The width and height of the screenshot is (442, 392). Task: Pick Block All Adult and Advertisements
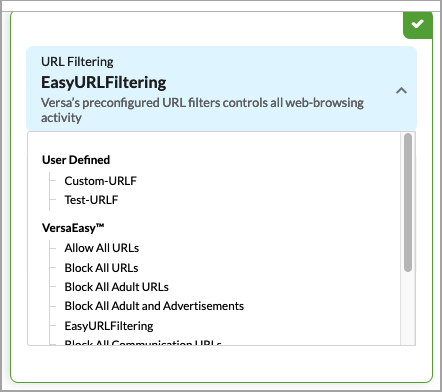coord(154,306)
